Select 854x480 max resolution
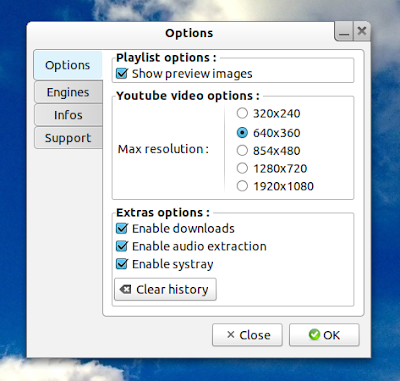The image size is (400, 381). [x=242, y=151]
